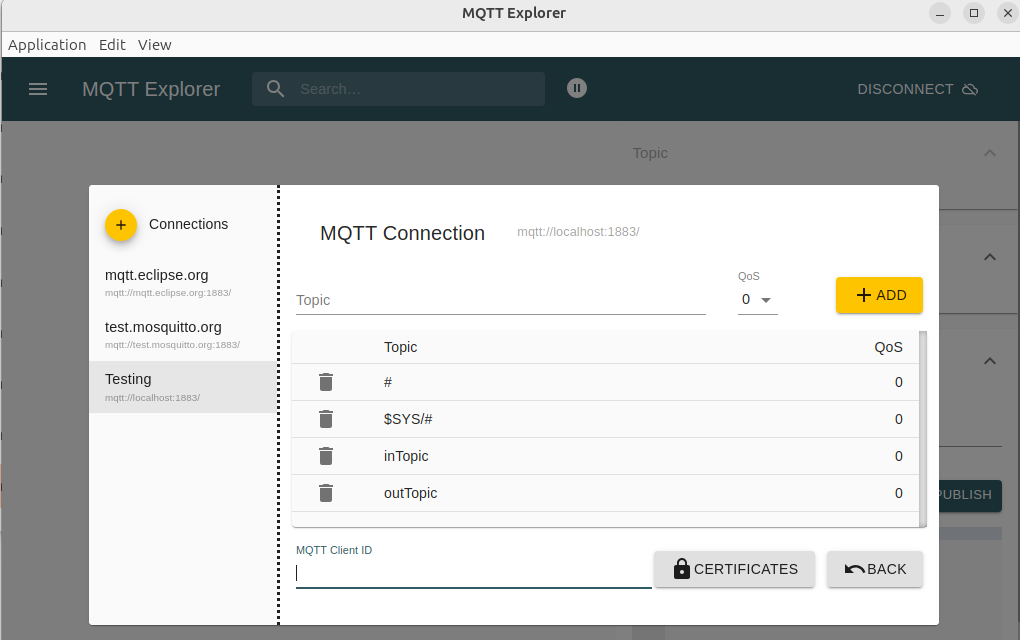Click the ADD subscription button
The height and width of the screenshot is (640, 1020).
(879, 295)
